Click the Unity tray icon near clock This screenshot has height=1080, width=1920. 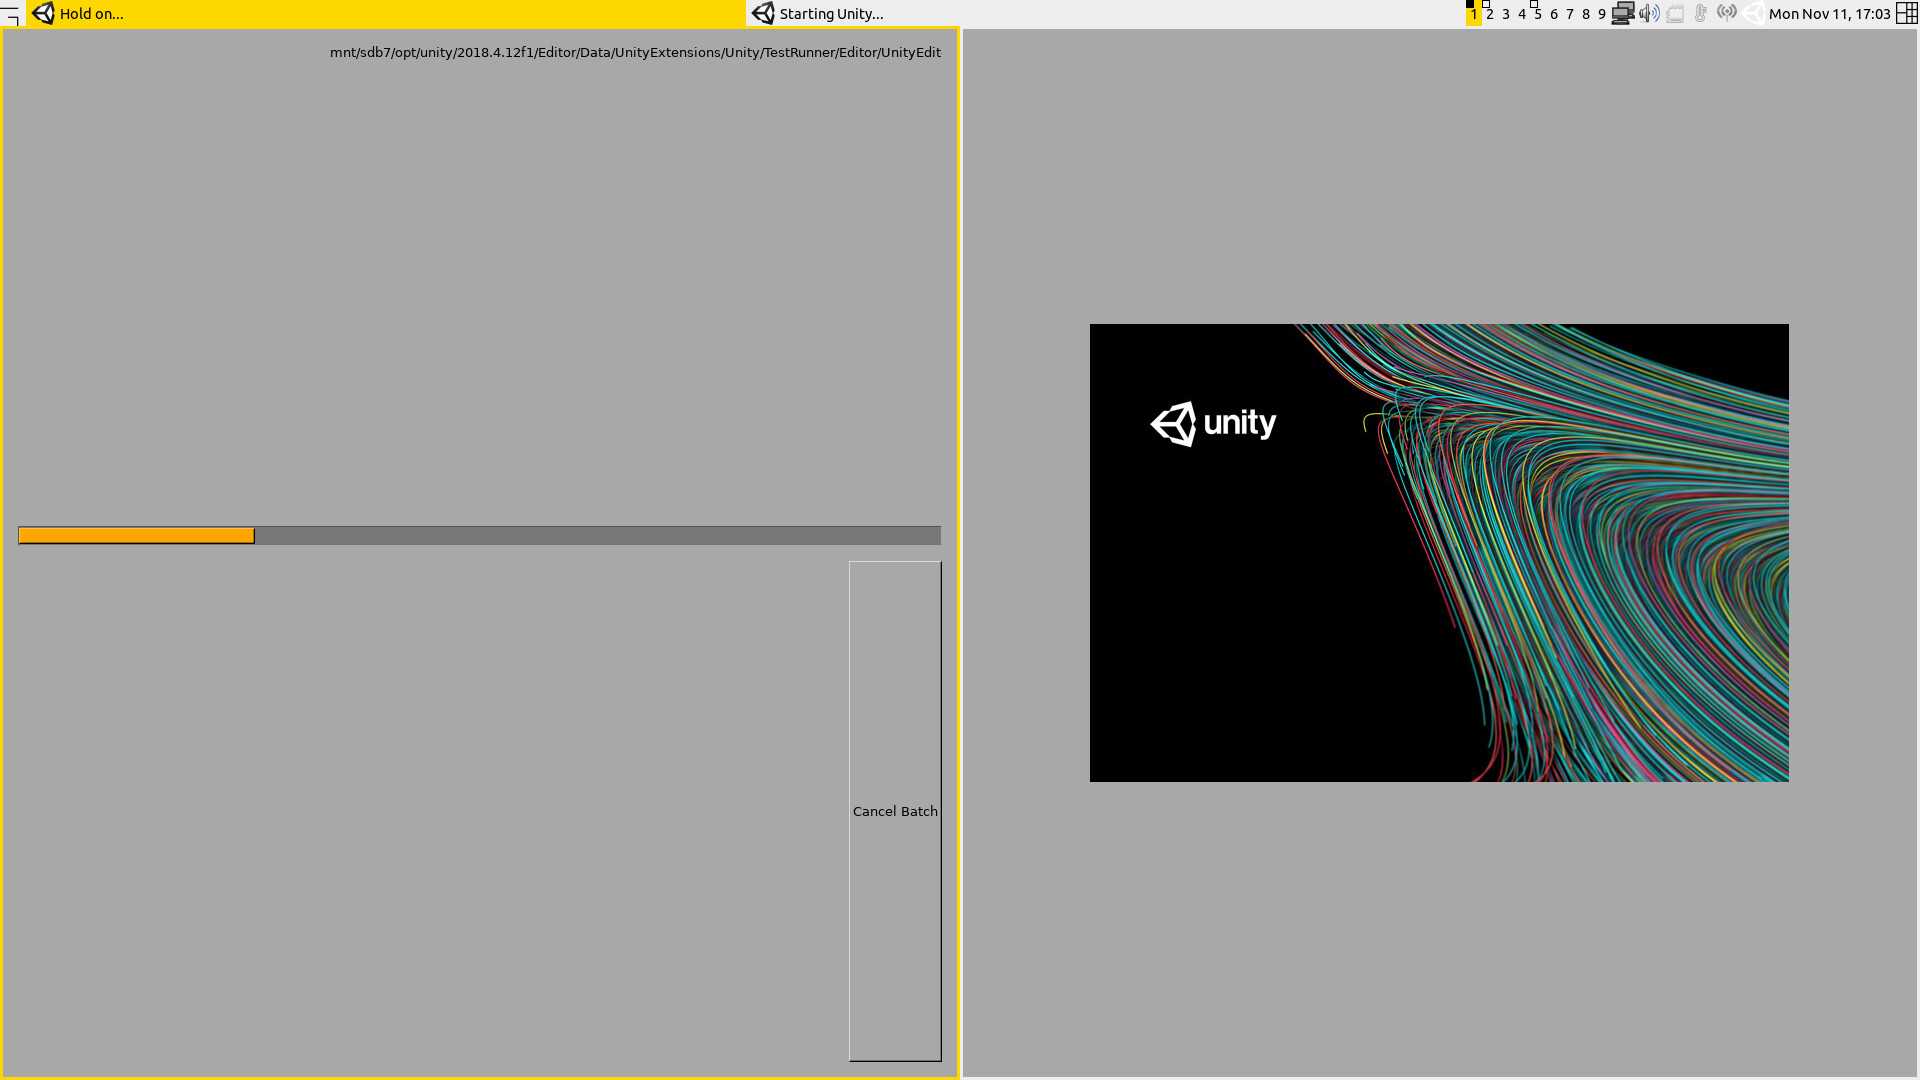(1753, 13)
